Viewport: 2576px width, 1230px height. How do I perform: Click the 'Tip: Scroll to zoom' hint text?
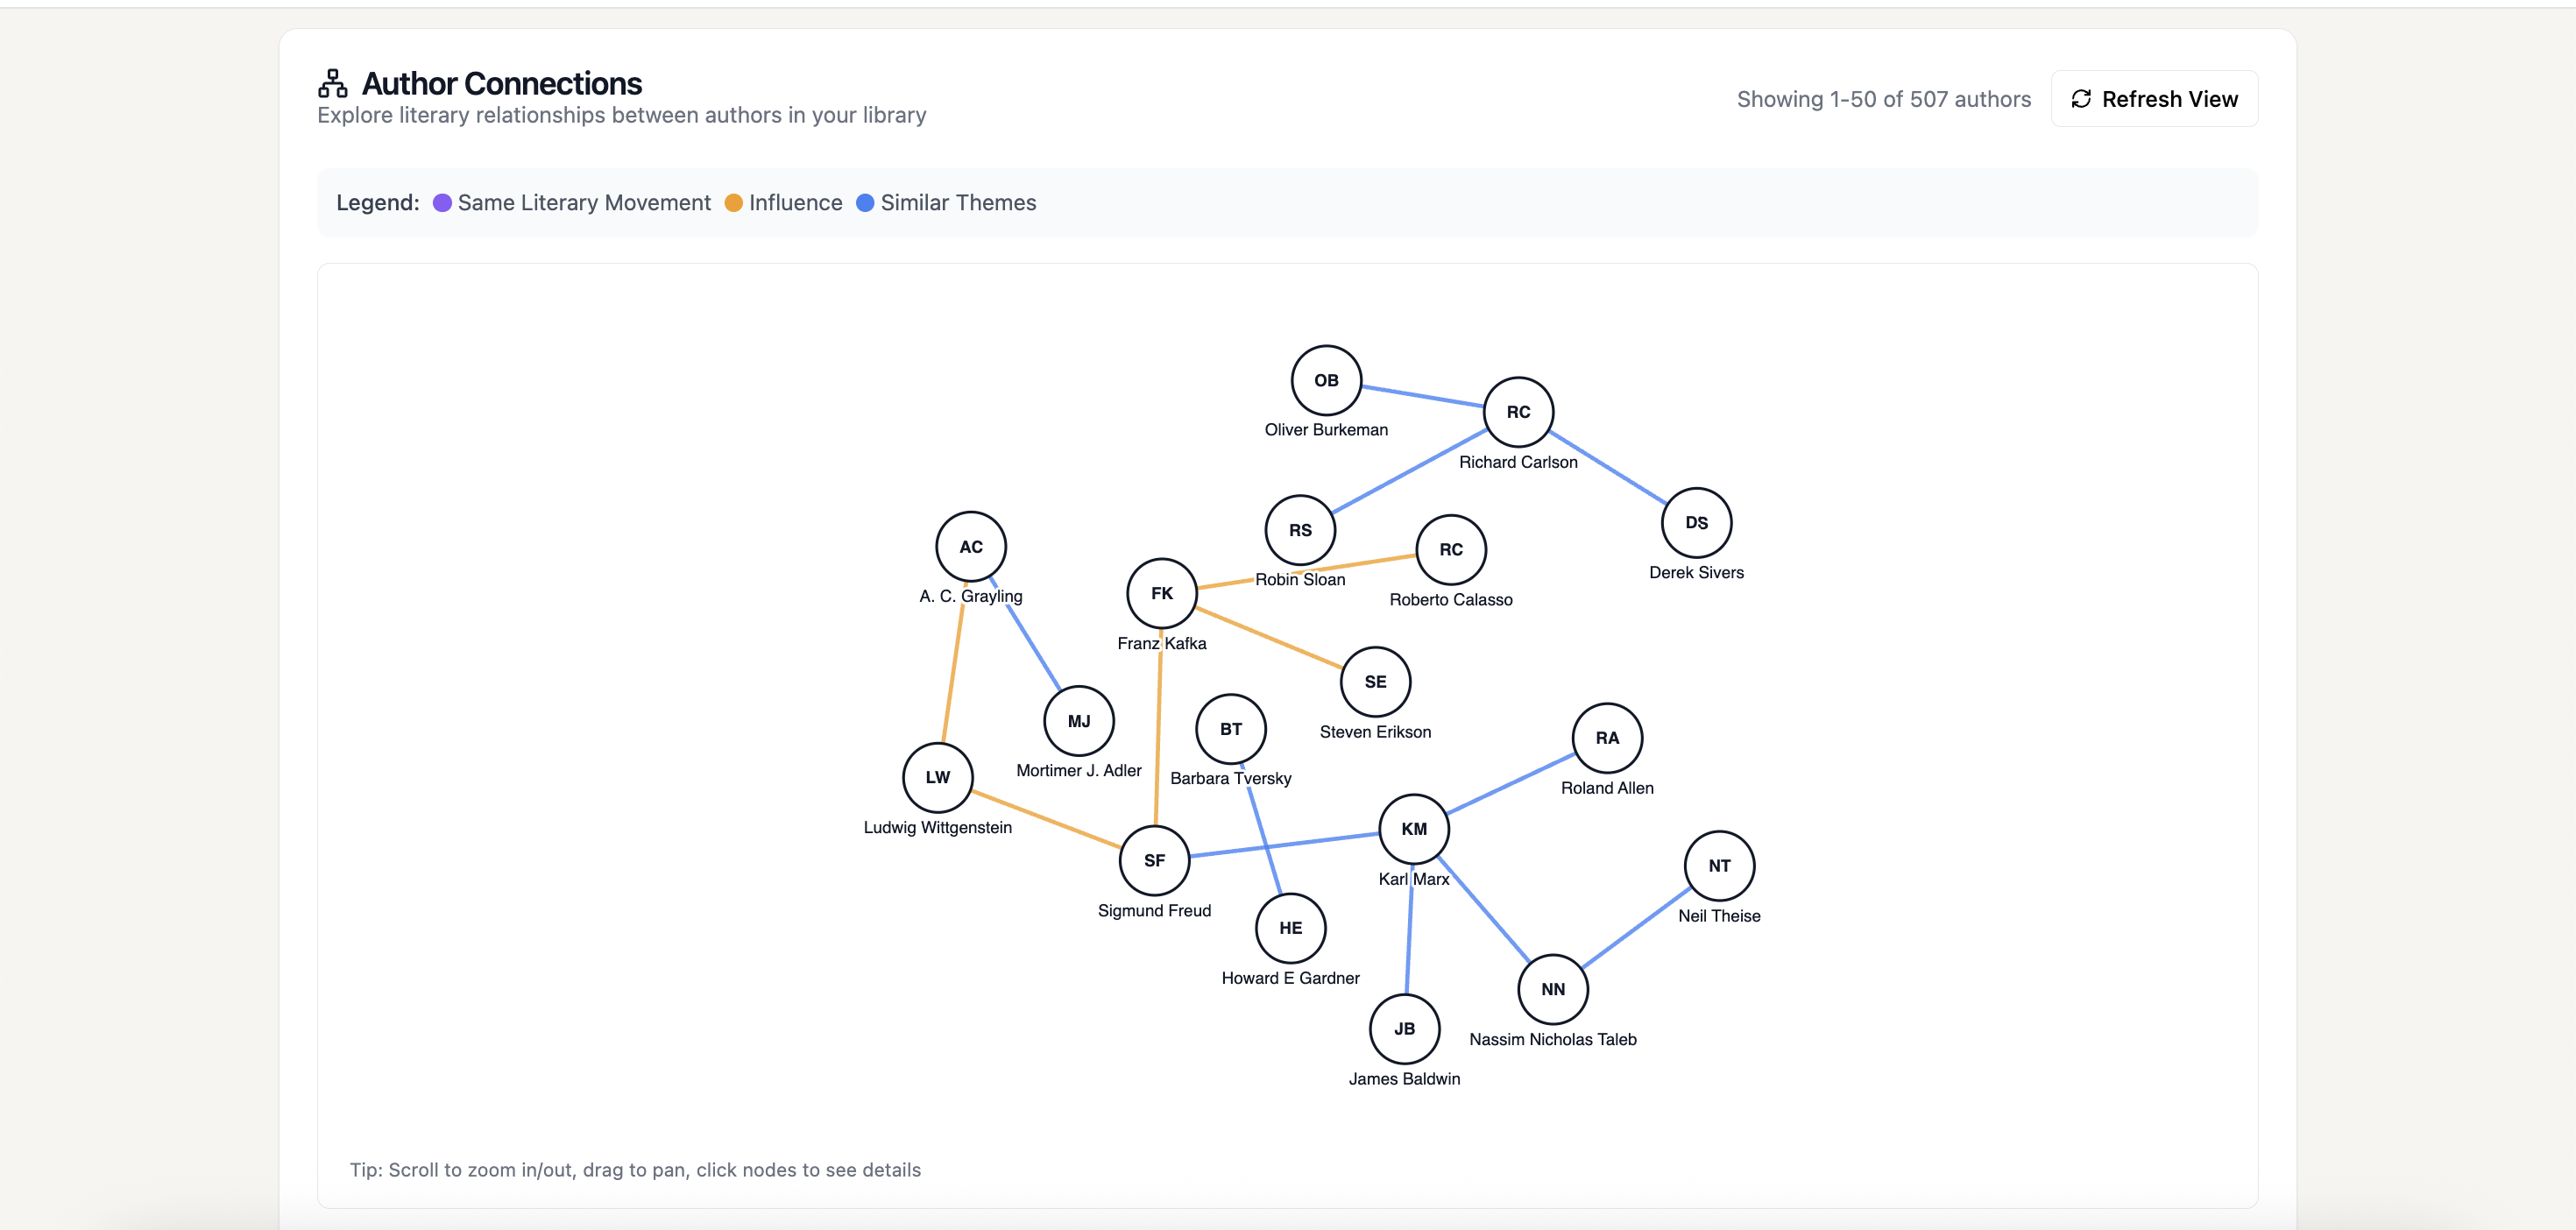pos(635,1170)
